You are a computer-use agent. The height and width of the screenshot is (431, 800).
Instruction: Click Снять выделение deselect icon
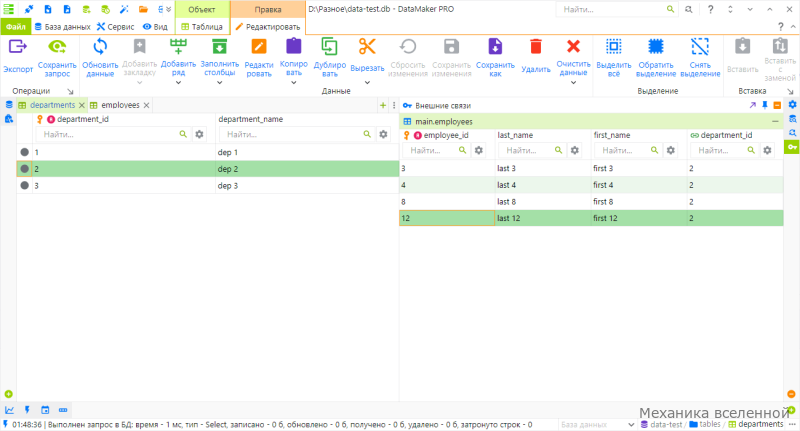[700, 46]
